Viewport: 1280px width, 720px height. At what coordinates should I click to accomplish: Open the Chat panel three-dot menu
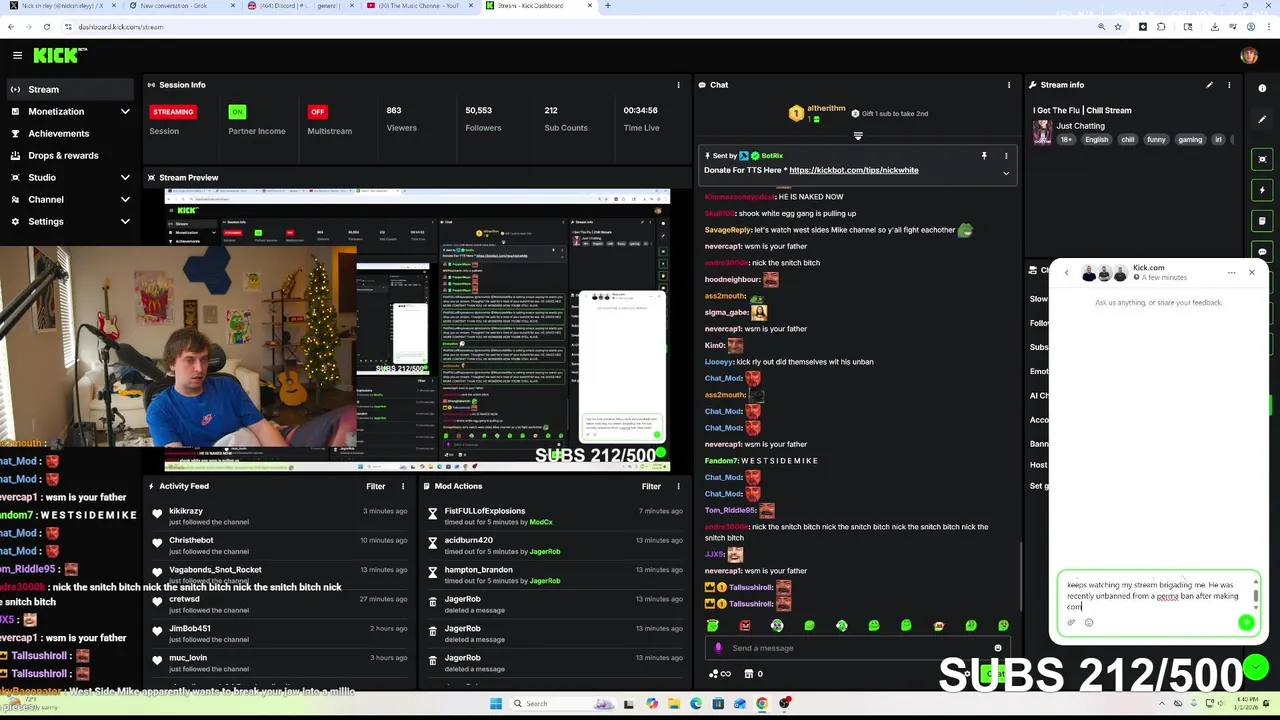pos(1008,85)
